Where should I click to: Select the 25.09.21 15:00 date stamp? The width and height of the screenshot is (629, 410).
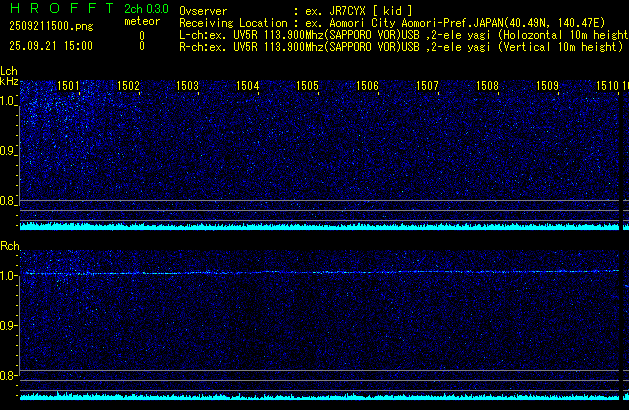point(50,46)
